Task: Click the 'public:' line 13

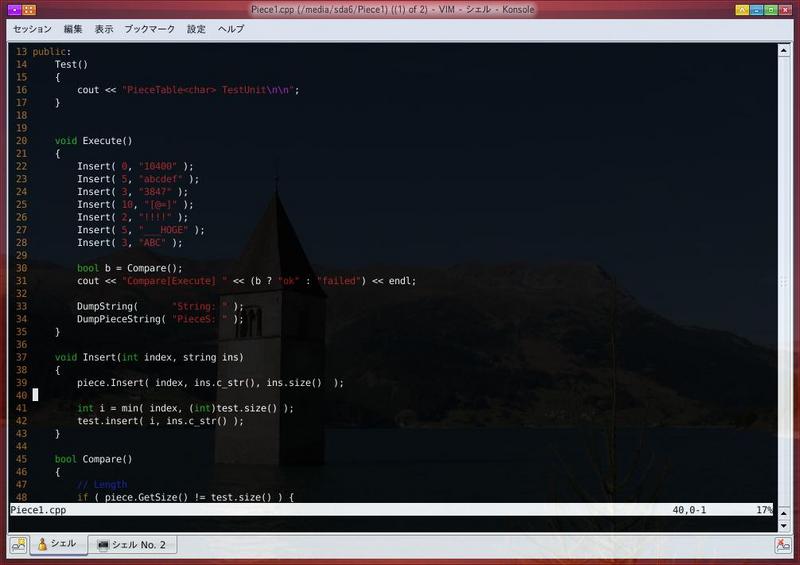Action: tap(52, 52)
